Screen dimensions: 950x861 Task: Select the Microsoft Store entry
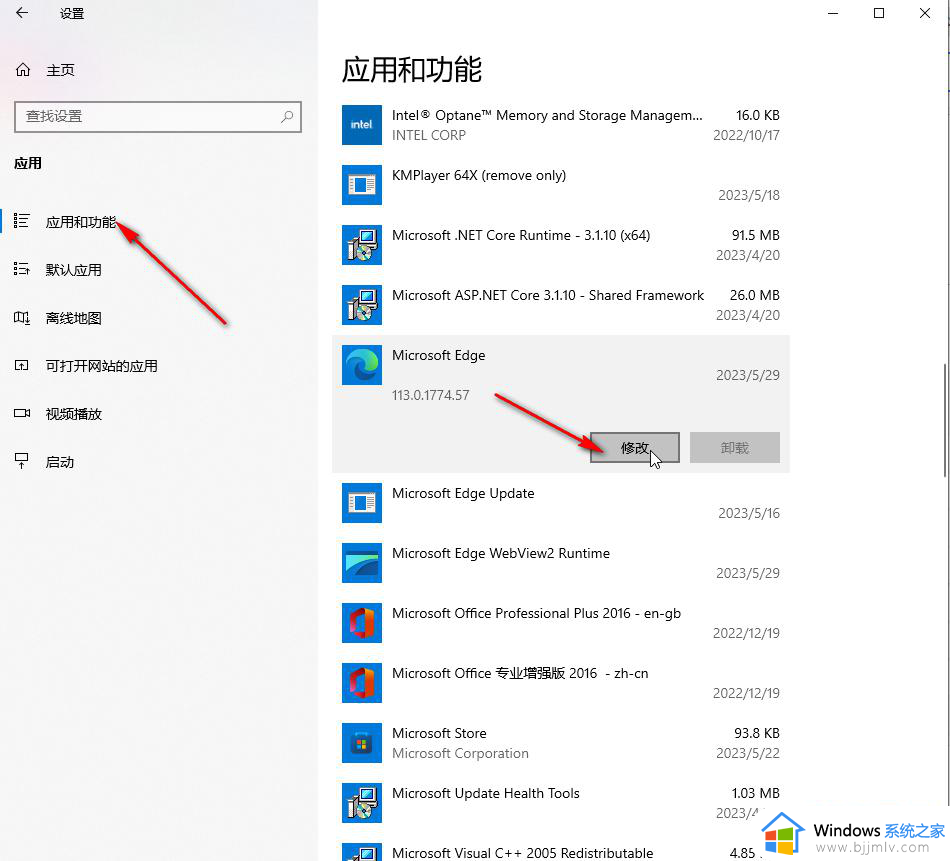click(560, 743)
